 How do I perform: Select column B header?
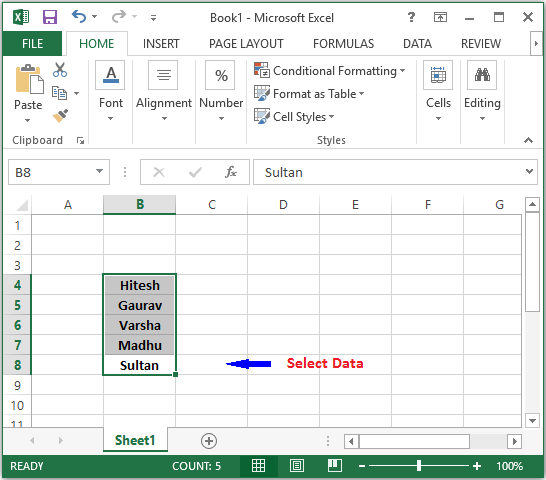tap(140, 205)
